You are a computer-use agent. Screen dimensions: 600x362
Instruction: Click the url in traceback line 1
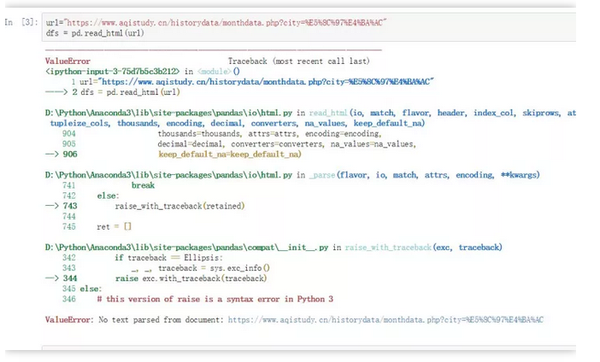266,82
